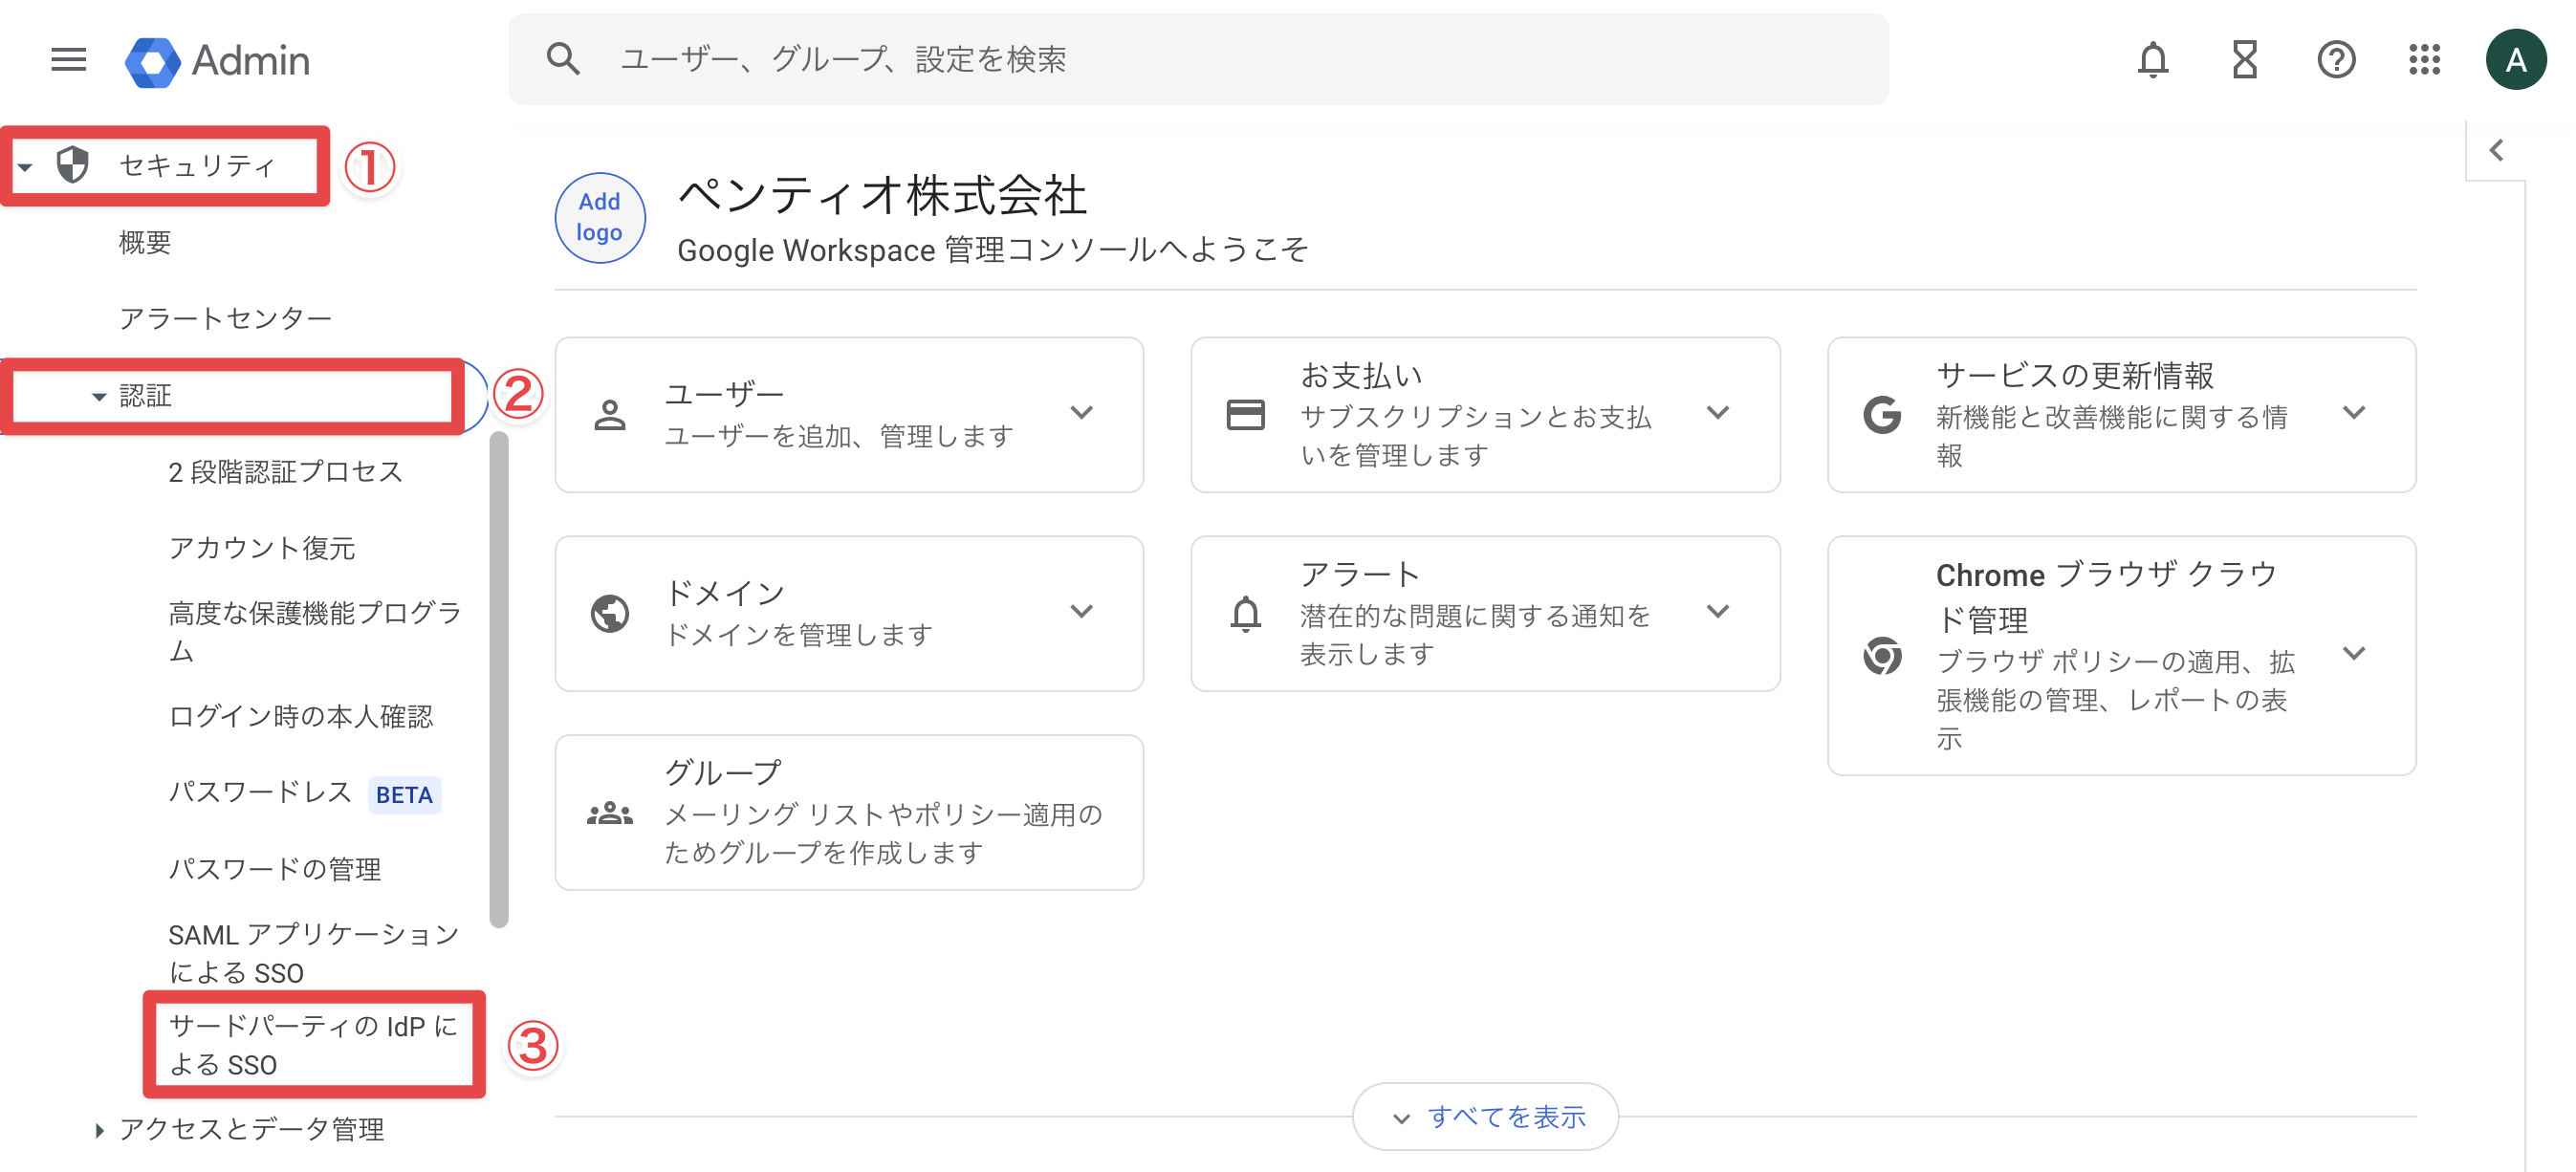Open サードパーティの IdP による SSO
Screen dimensions: 2576x1172
(313, 1045)
